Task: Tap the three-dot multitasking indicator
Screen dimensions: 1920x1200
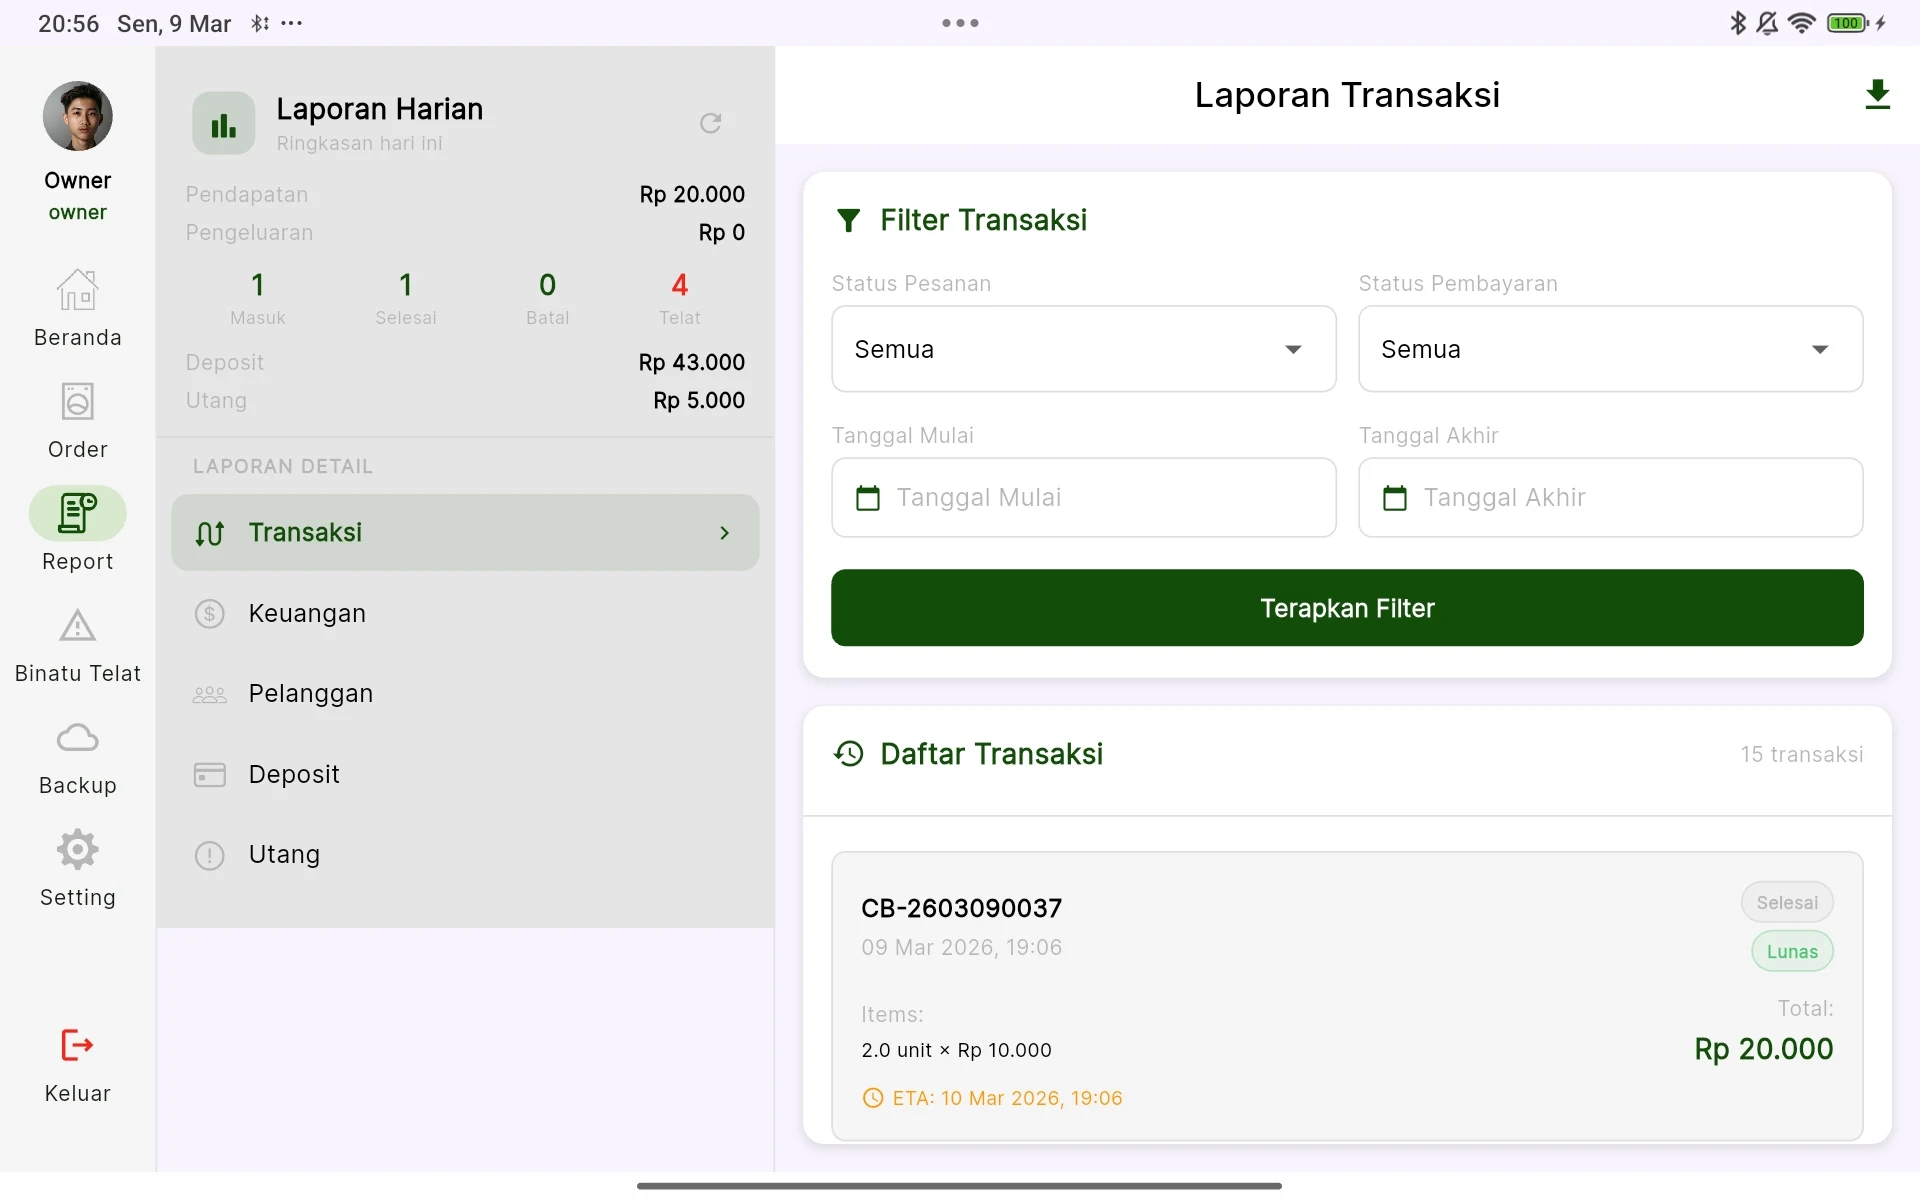Action: point(960,23)
